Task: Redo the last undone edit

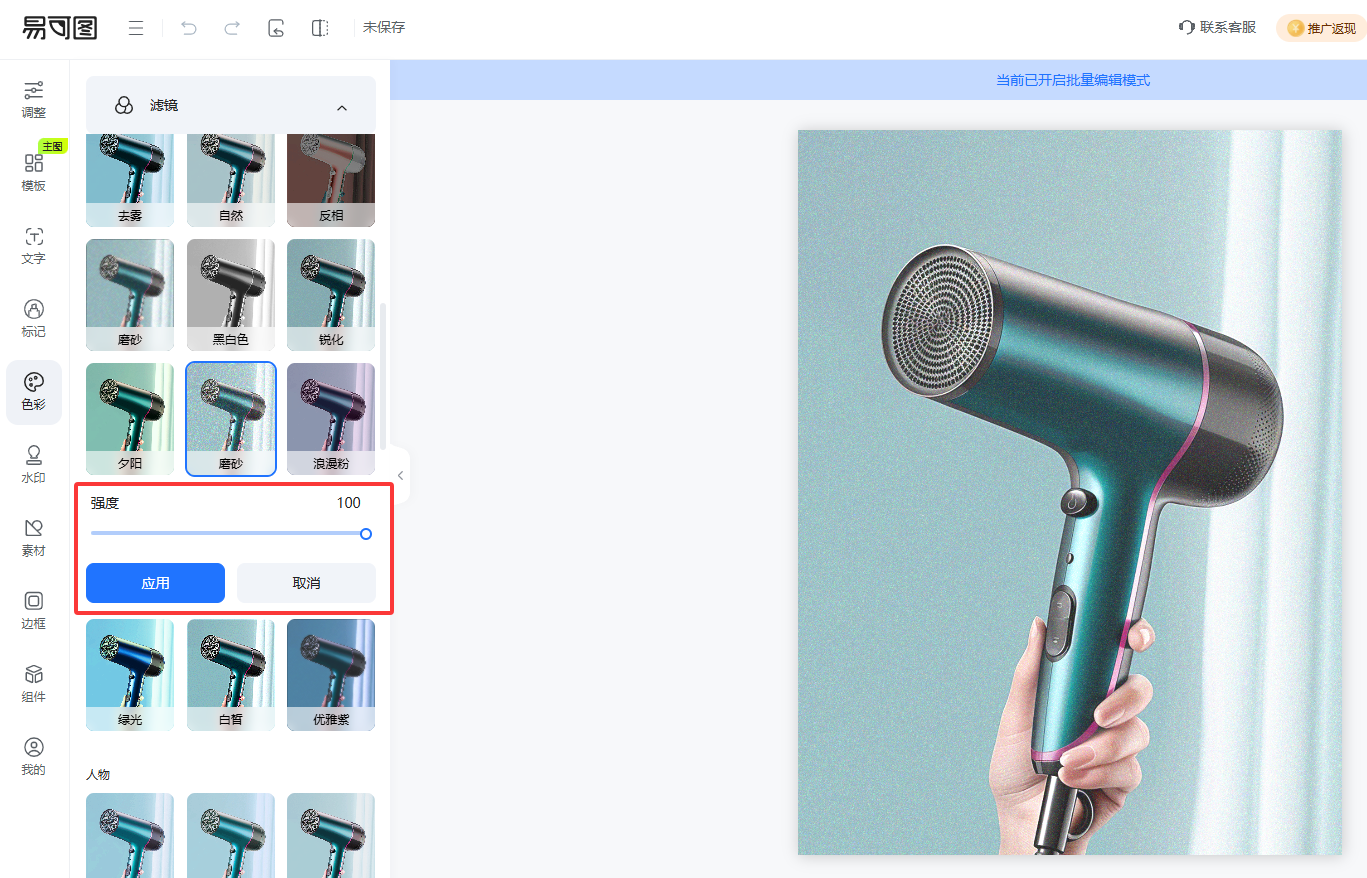Action: pos(232,28)
